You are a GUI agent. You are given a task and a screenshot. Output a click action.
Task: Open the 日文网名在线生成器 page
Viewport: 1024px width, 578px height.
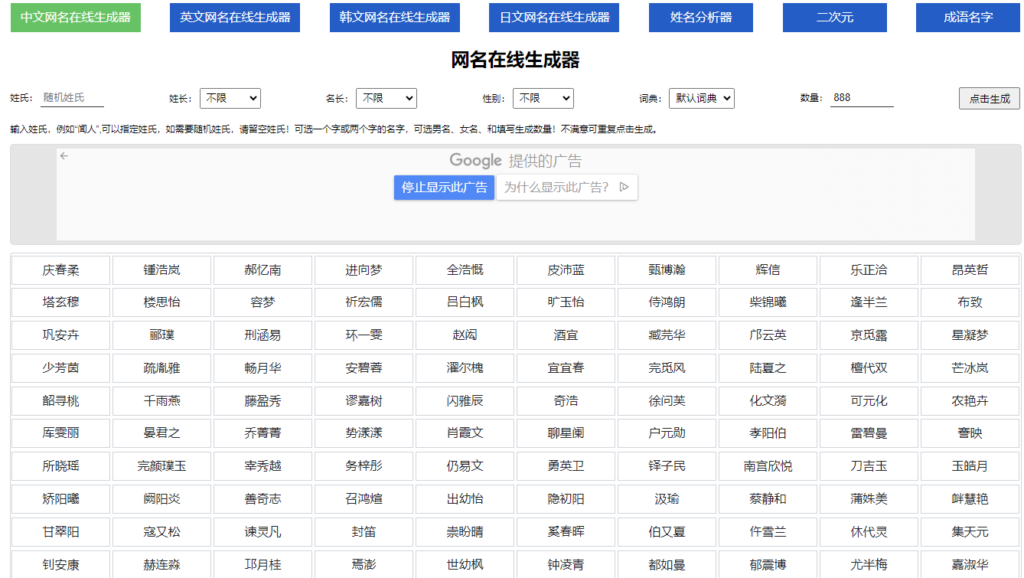click(554, 17)
